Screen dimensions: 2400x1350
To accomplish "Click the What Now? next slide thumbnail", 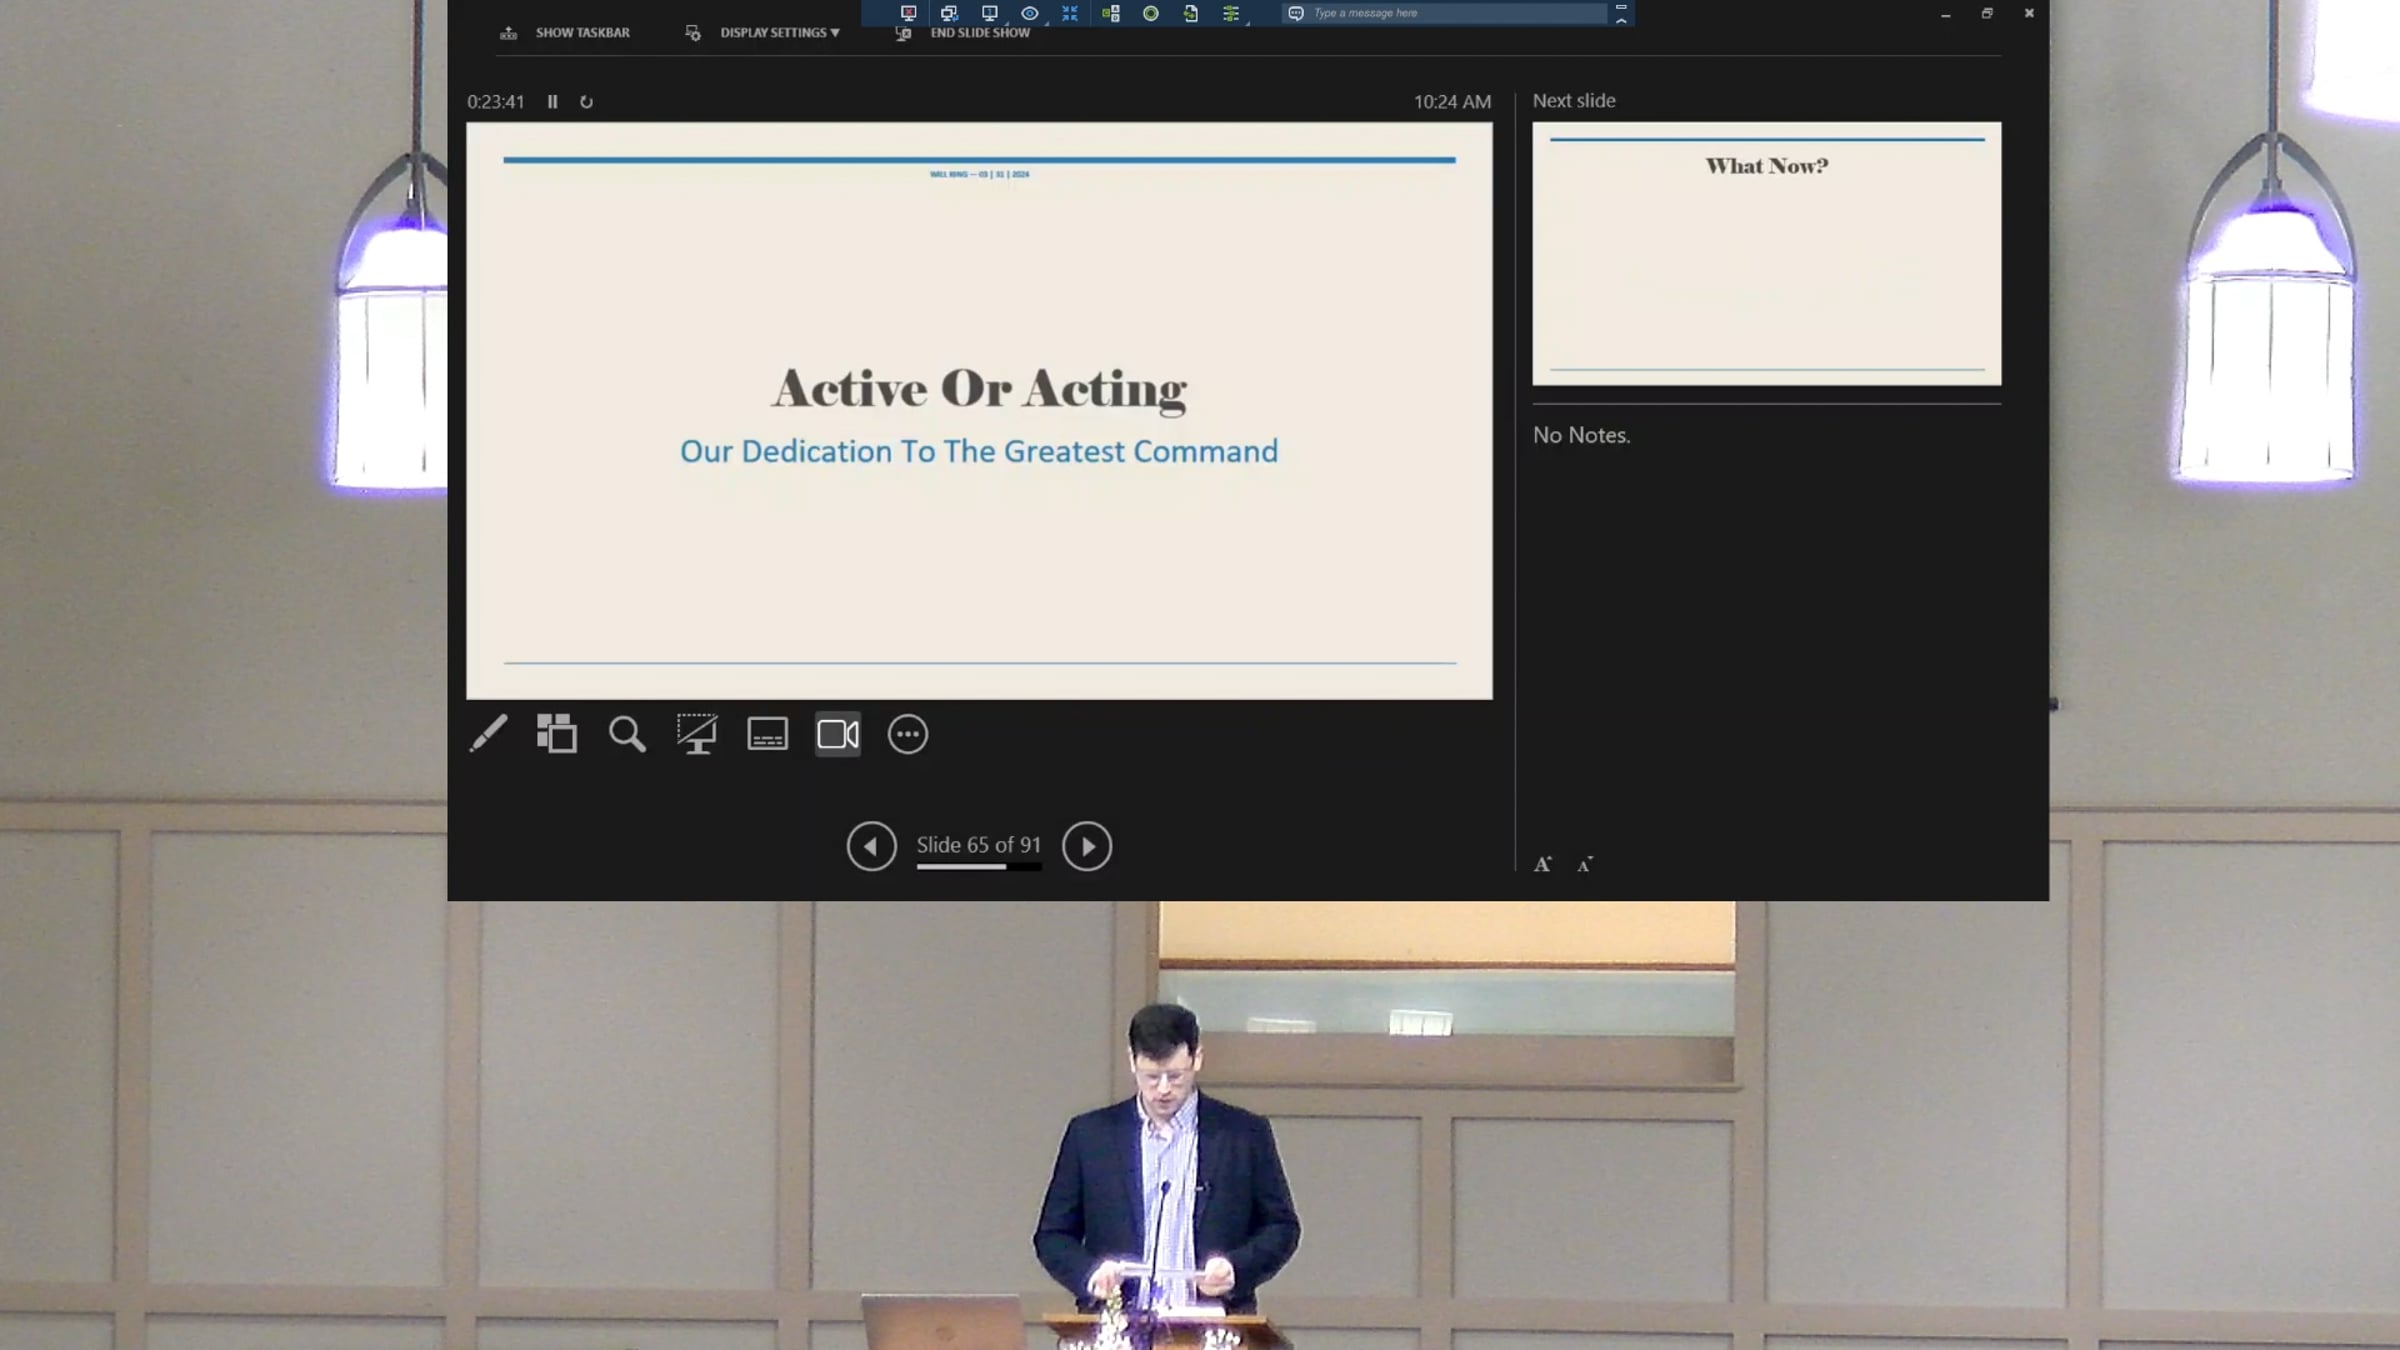I will 1766,253.
